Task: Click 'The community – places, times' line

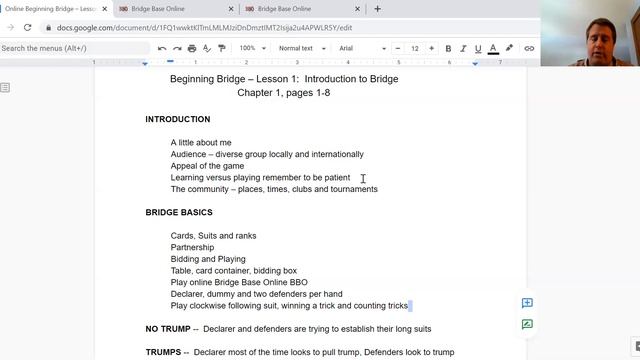Action: pyautogui.click(x=274, y=189)
